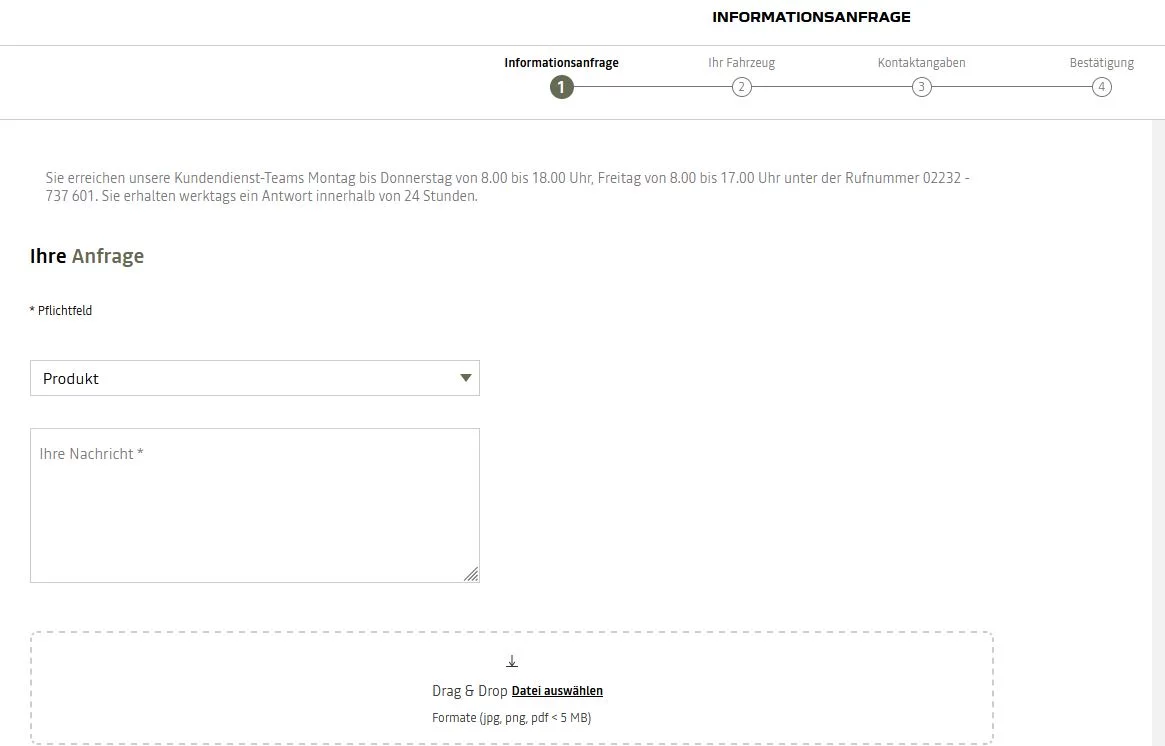This screenshot has height=746, width=1165.
Task: Select the step 3 circle indicator
Action: coord(921,87)
